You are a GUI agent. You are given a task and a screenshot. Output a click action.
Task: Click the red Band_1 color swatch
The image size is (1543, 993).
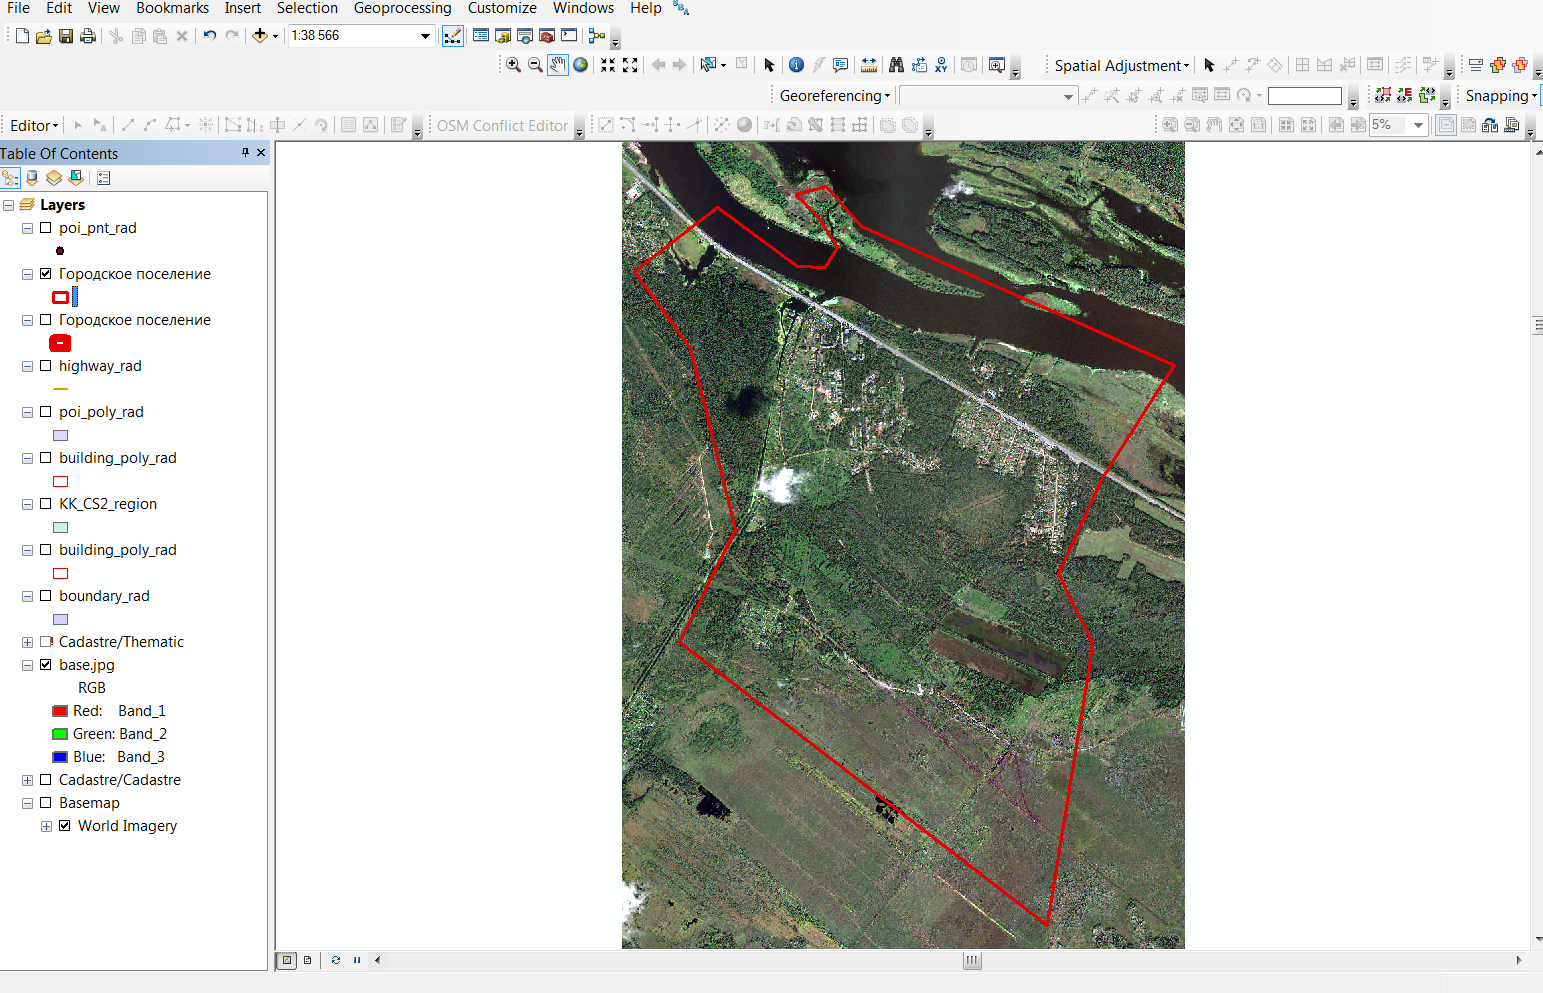60,711
